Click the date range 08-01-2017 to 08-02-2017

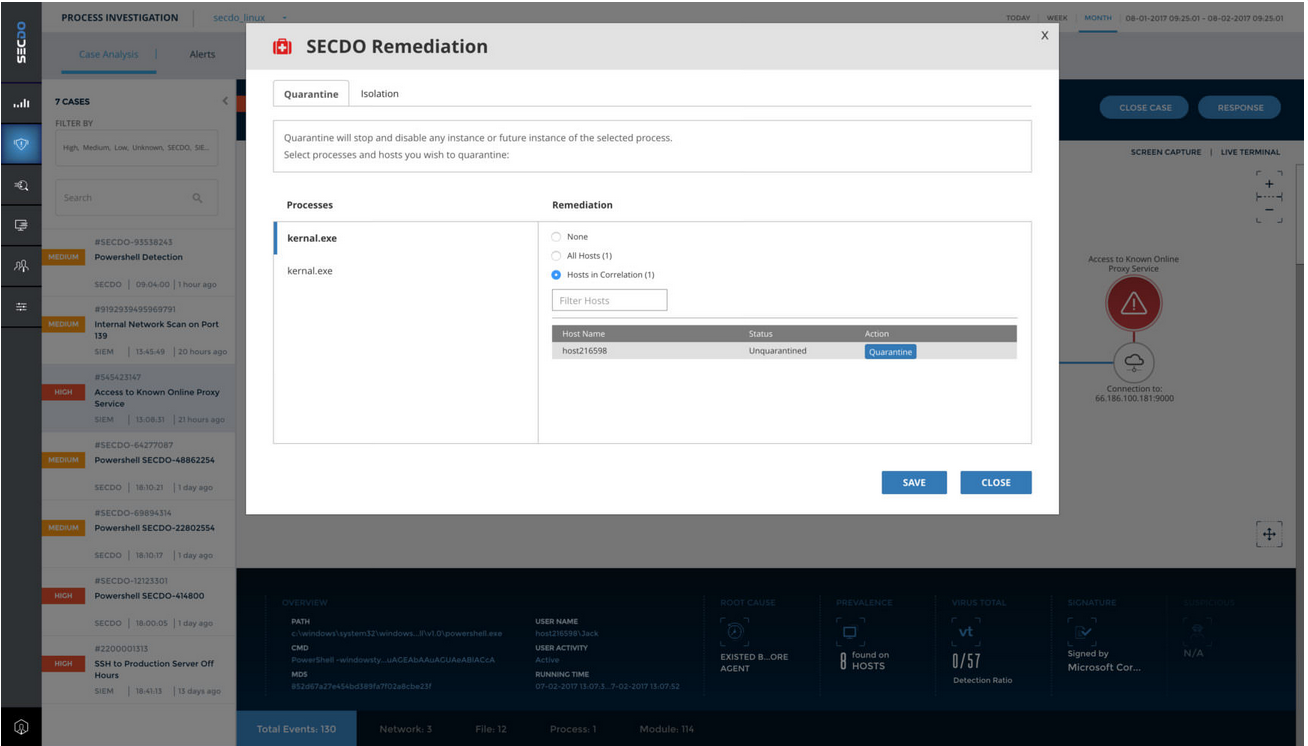[1204, 18]
